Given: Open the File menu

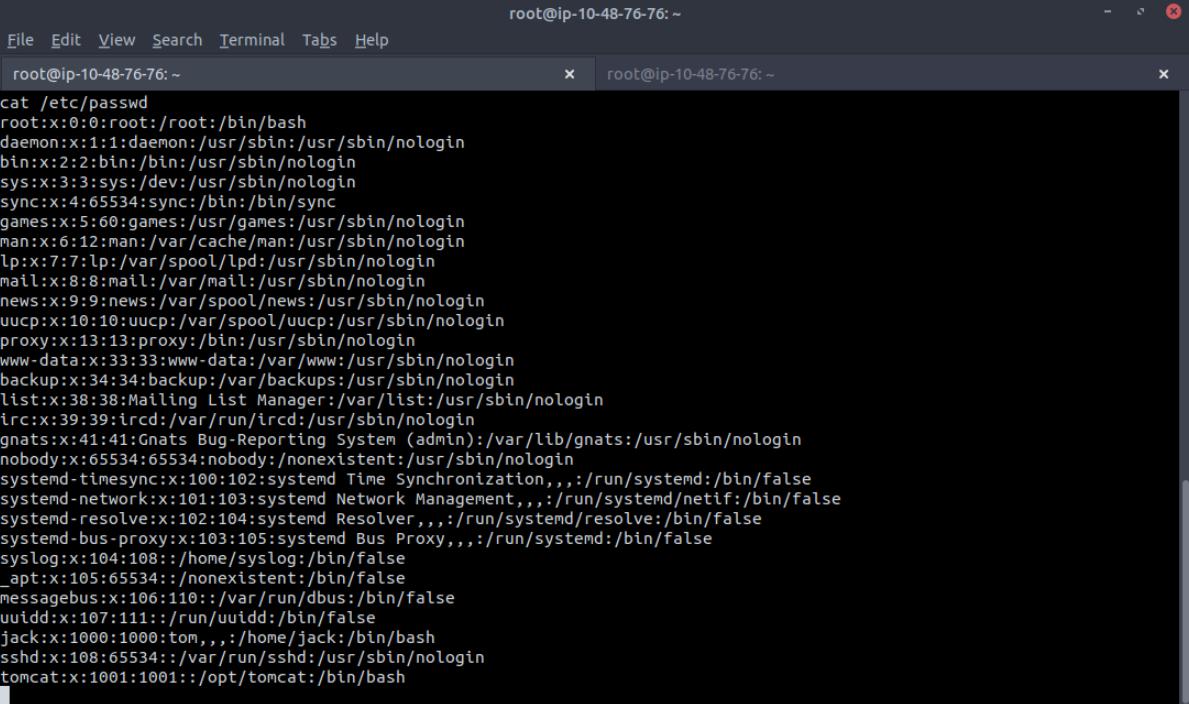Looking at the screenshot, I should pos(20,40).
